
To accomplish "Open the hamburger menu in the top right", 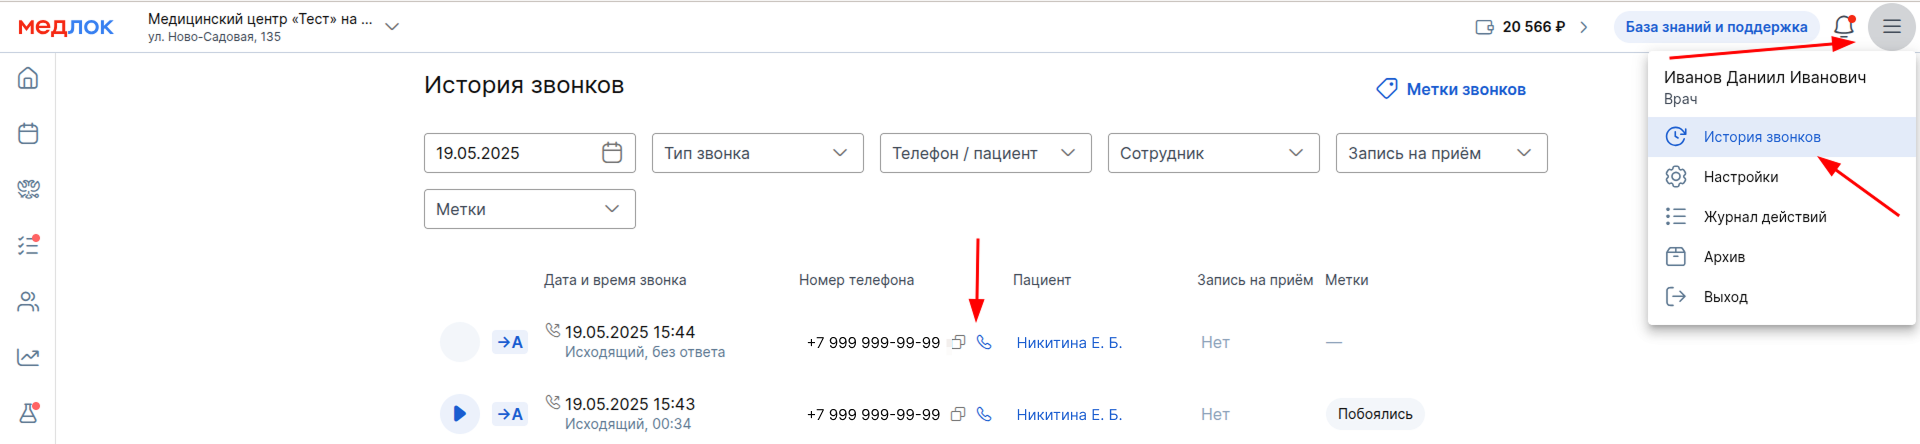I will tap(1891, 27).
